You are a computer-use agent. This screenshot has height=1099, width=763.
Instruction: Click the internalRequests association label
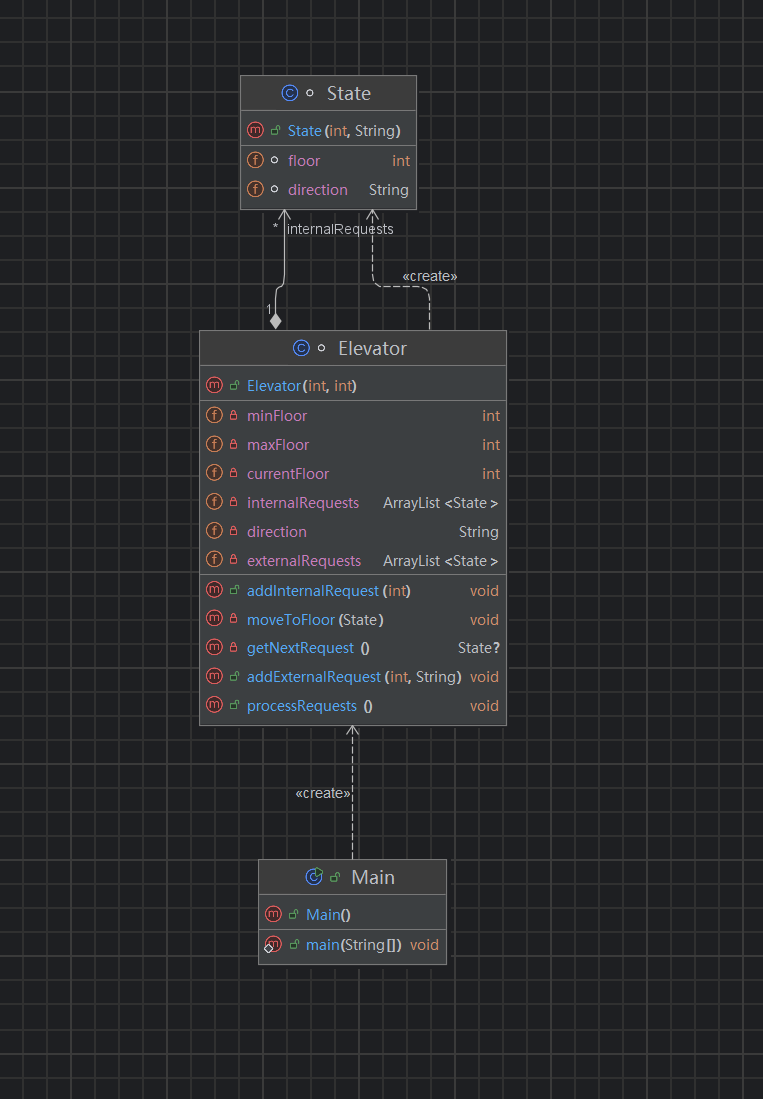(x=340, y=229)
